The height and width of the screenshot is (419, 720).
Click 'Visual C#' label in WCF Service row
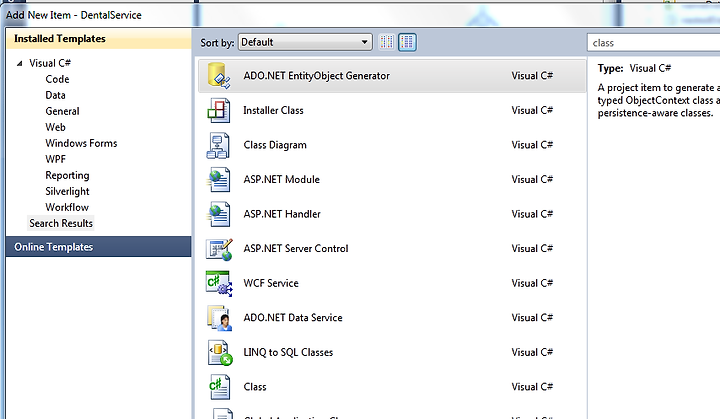tap(532, 283)
